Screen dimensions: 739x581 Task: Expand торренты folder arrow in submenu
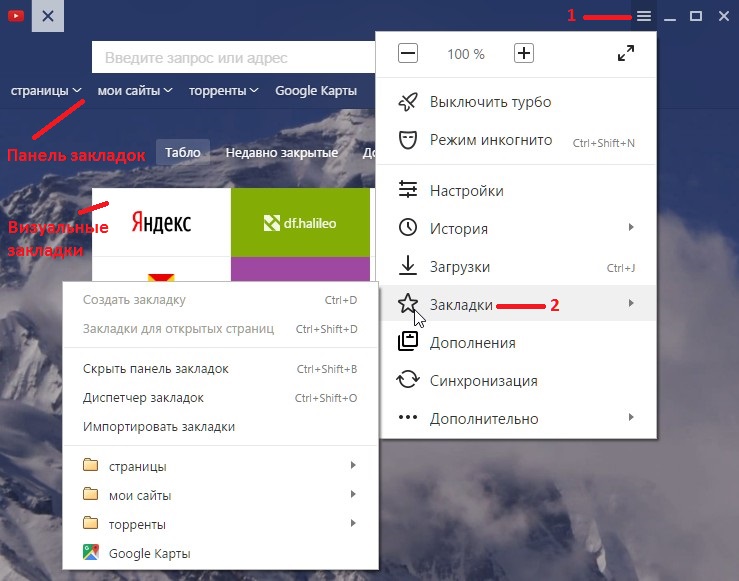click(353, 523)
